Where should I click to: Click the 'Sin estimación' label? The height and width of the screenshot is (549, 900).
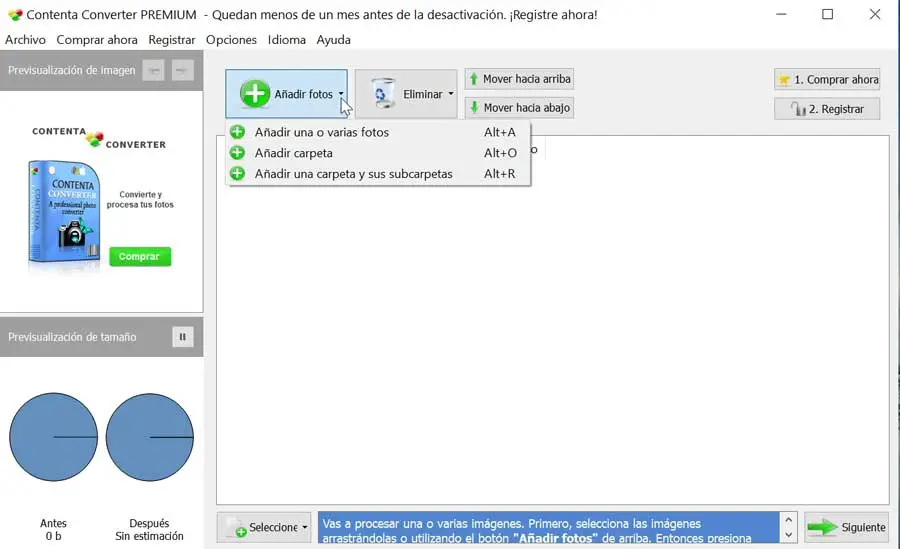(149, 536)
